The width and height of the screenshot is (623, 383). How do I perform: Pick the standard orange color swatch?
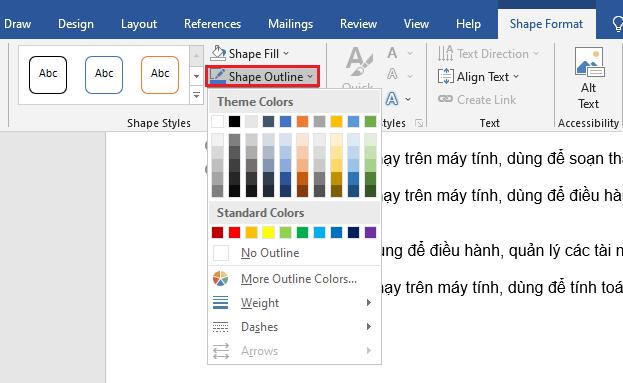point(252,232)
